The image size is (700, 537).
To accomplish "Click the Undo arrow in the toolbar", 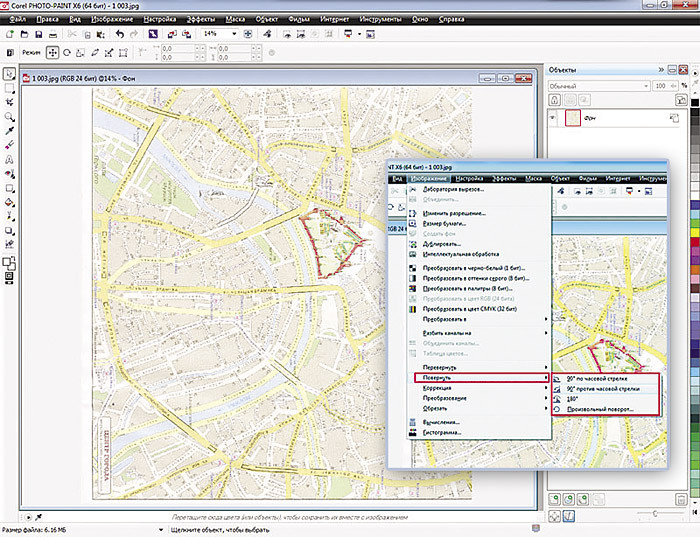I will click(120, 33).
